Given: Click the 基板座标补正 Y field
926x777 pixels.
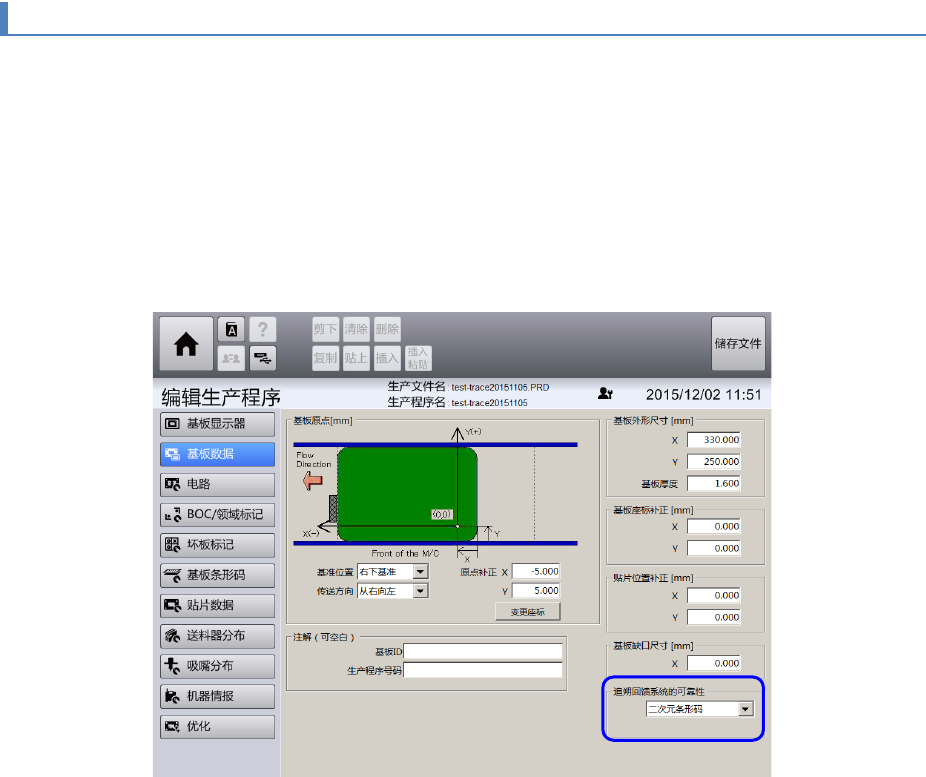Looking at the screenshot, I should tap(713, 549).
